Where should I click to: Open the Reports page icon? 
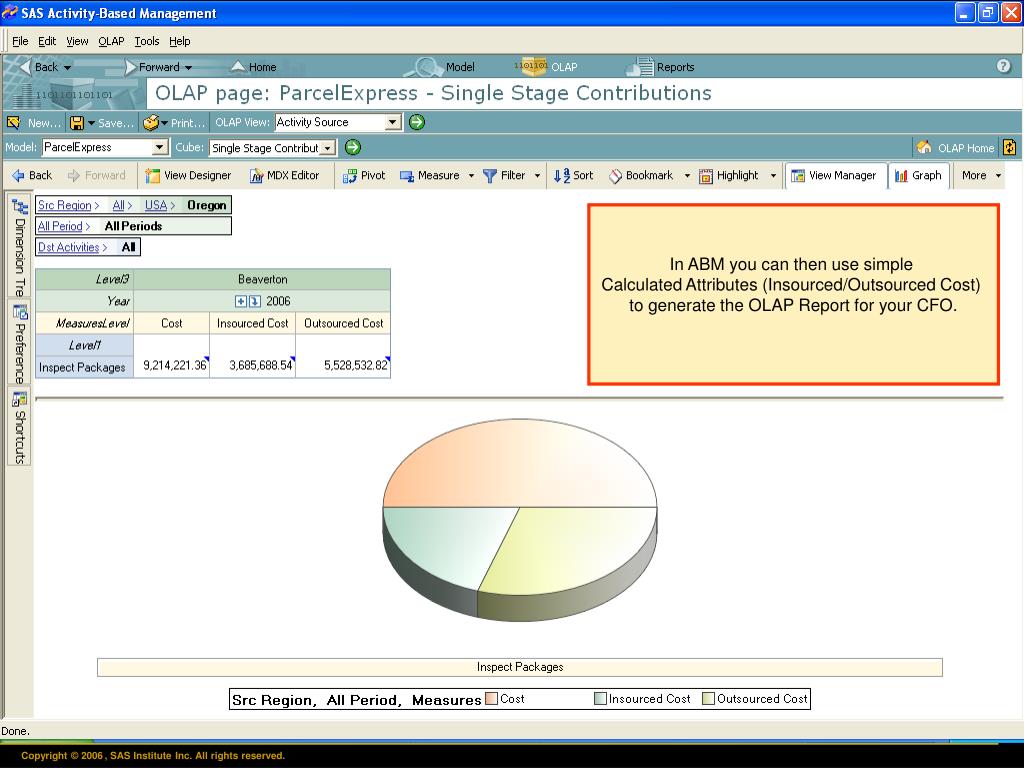point(640,67)
